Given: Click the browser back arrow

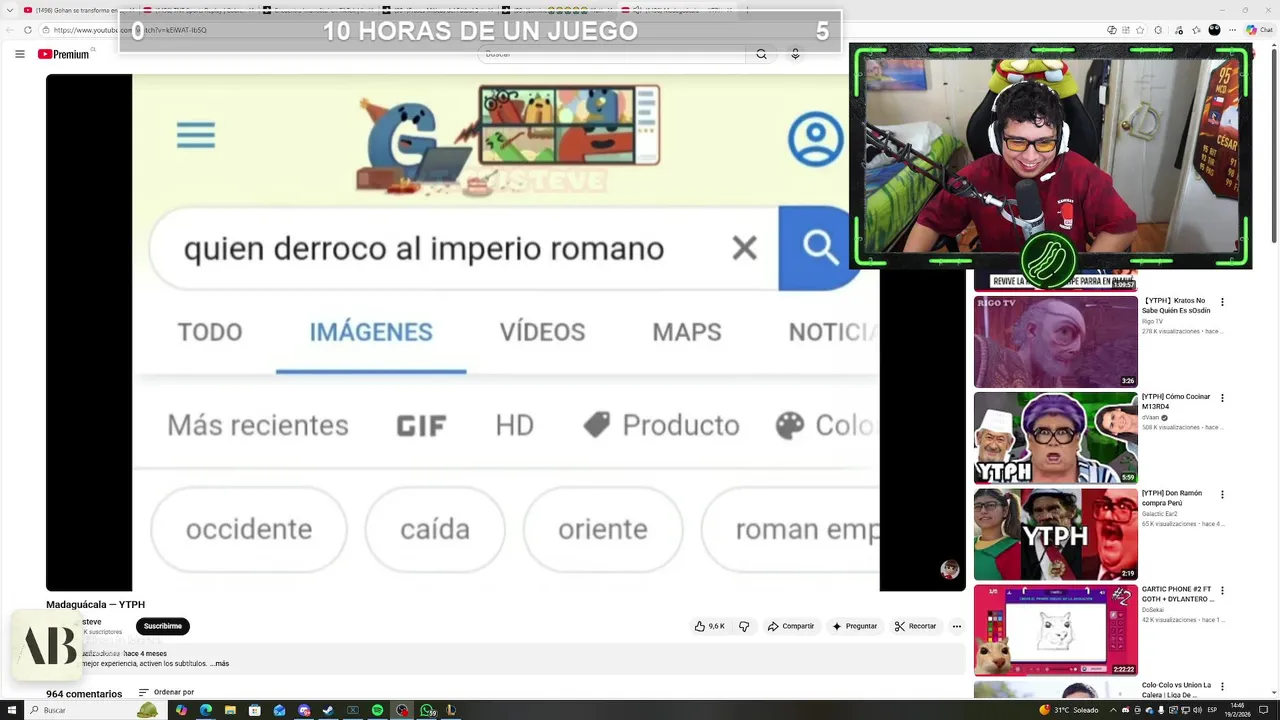Looking at the screenshot, I should [x=10, y=30].
